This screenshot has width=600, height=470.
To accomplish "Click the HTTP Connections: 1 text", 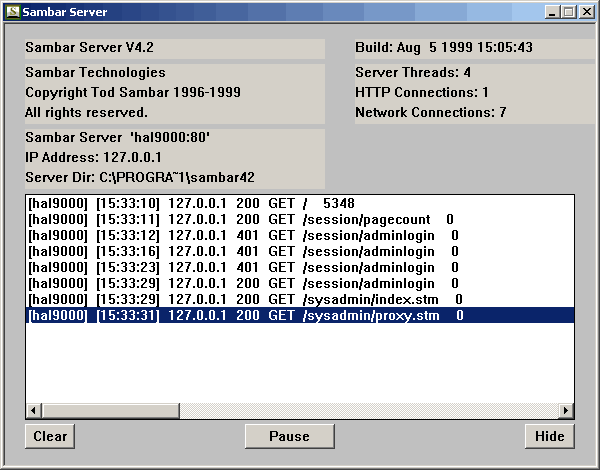I will pyautogui.click(x=422, y=92).
